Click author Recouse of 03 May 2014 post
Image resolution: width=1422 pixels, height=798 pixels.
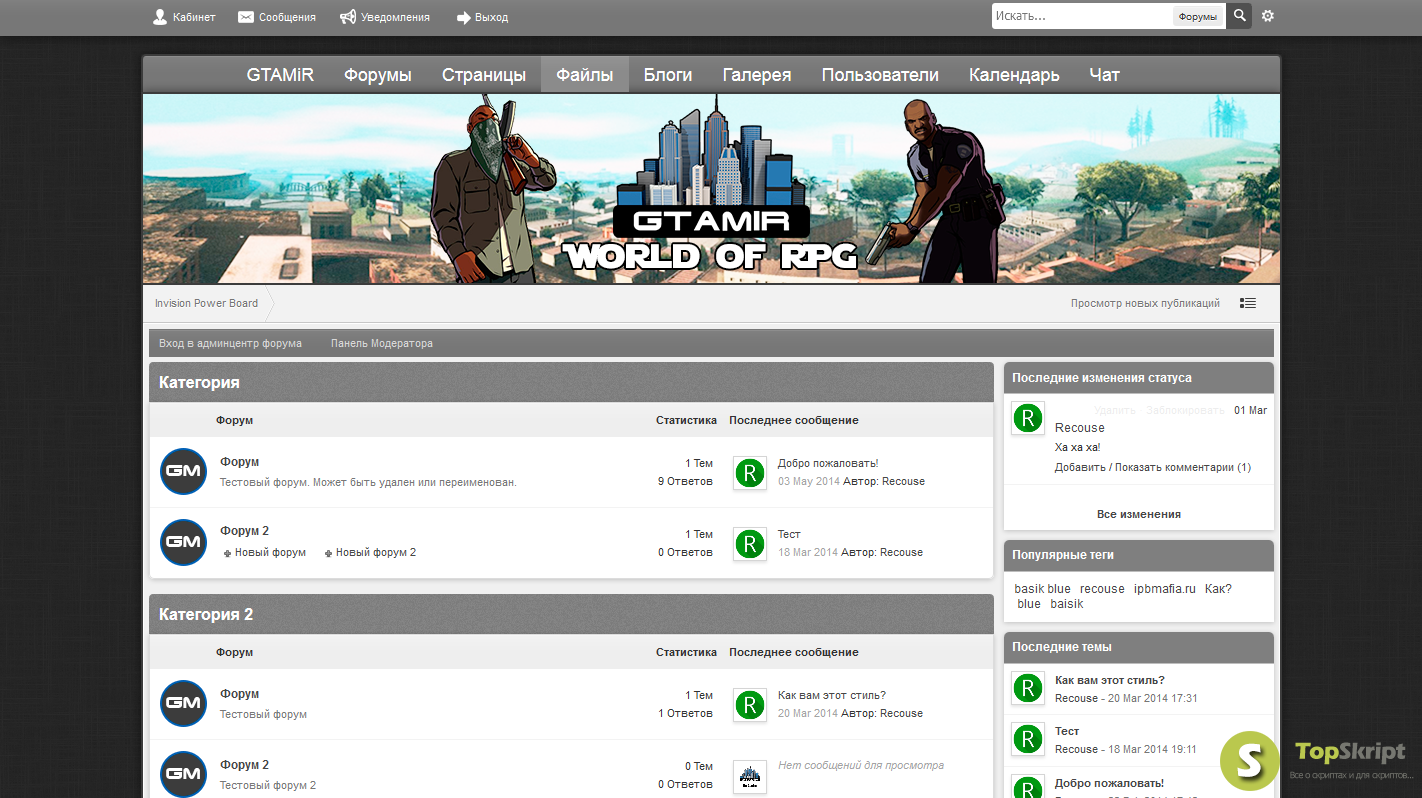click(x=903, y=481)
